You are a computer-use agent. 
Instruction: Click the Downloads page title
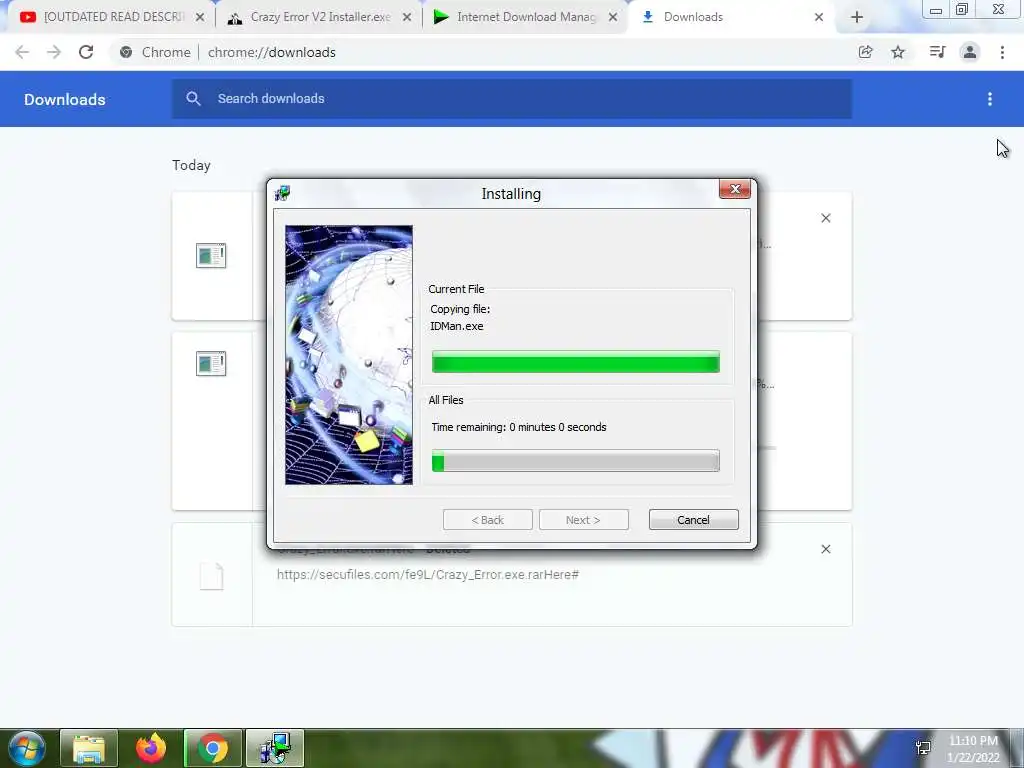coord(65,99)
